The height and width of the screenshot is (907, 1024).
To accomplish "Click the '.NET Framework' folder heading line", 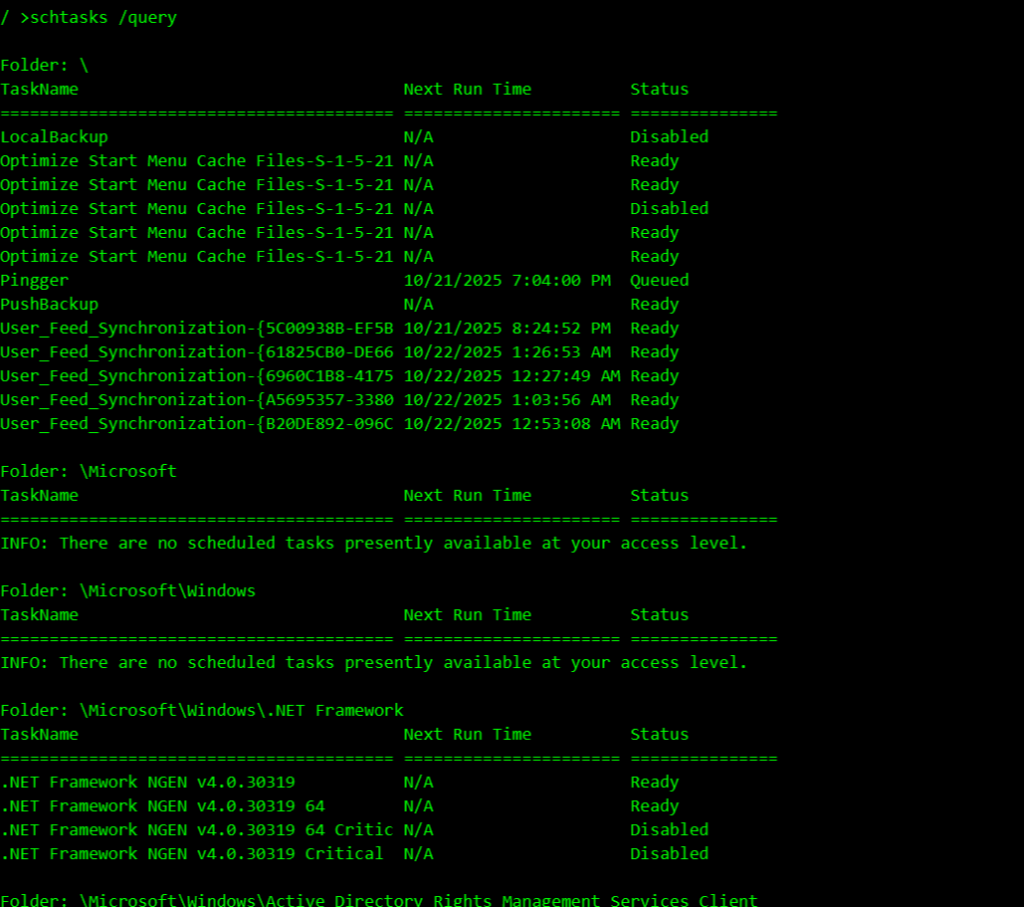I will pos(201,711).
